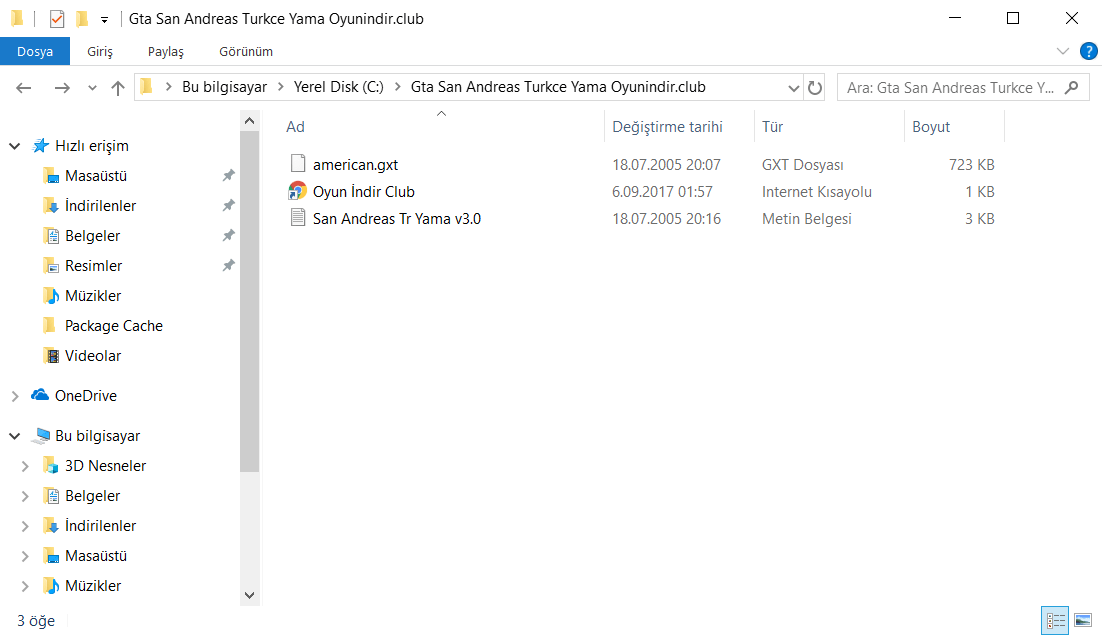
Task: Sort by Değiştirme tarihi column header
Action: (x=667, y=127)
